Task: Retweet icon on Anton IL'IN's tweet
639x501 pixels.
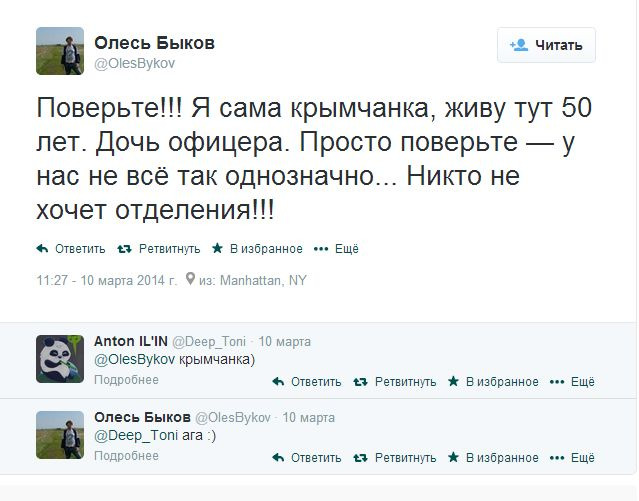Action: (360, 382)
